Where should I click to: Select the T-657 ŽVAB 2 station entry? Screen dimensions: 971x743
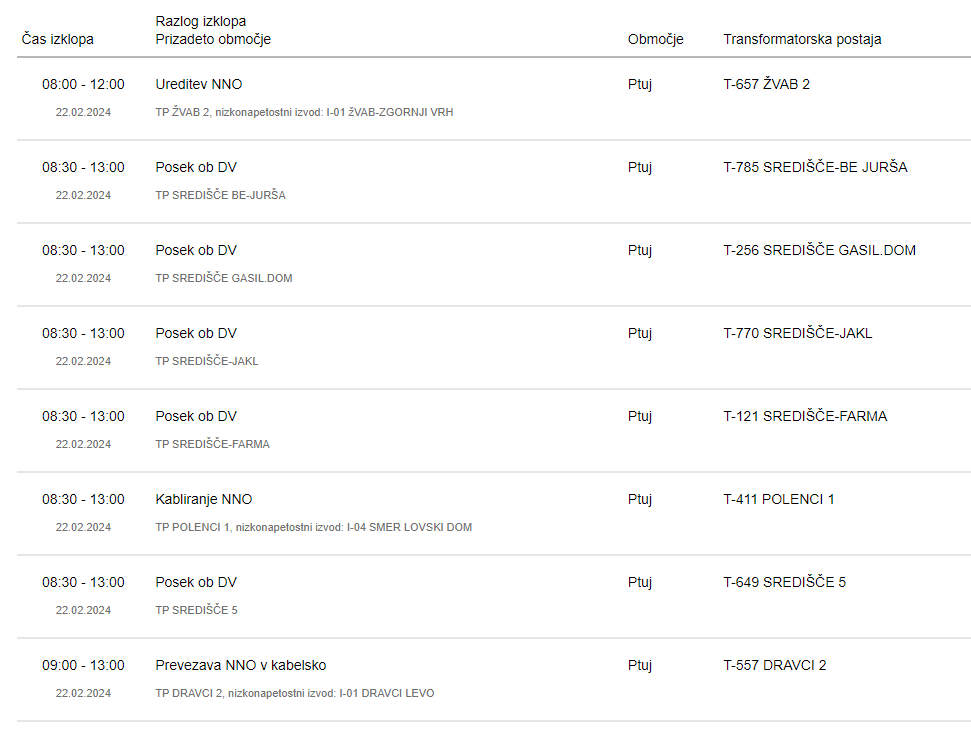coord(766,84)
